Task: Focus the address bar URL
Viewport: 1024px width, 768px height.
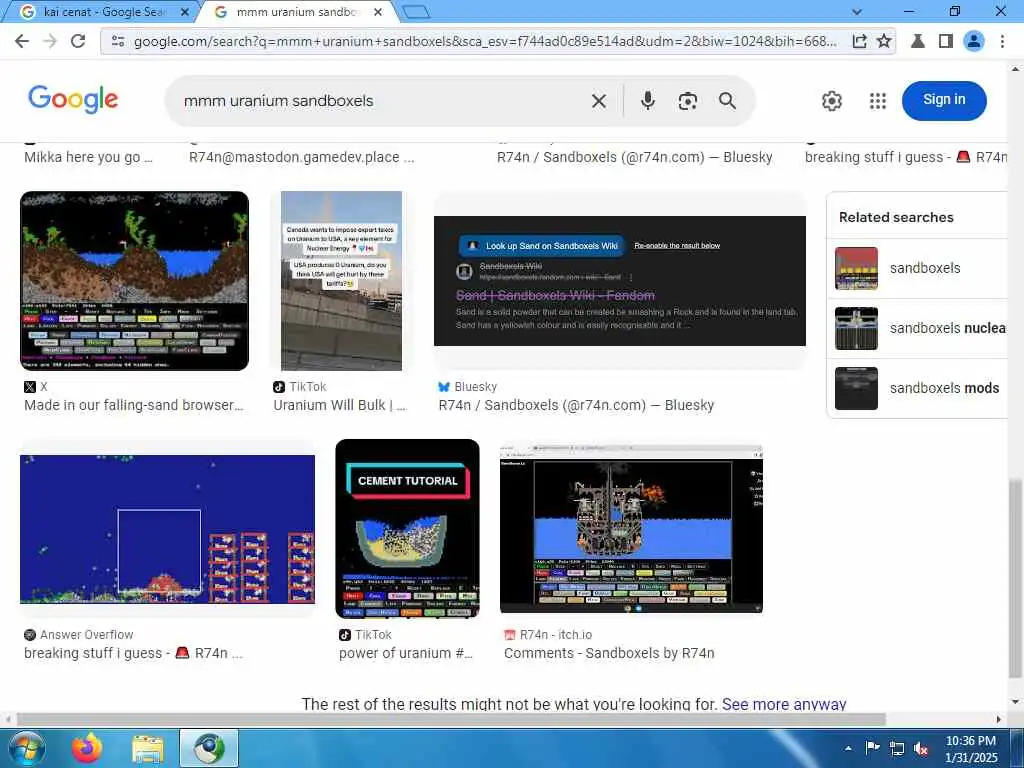Action: pyautogui.click(x=484, y=41)
